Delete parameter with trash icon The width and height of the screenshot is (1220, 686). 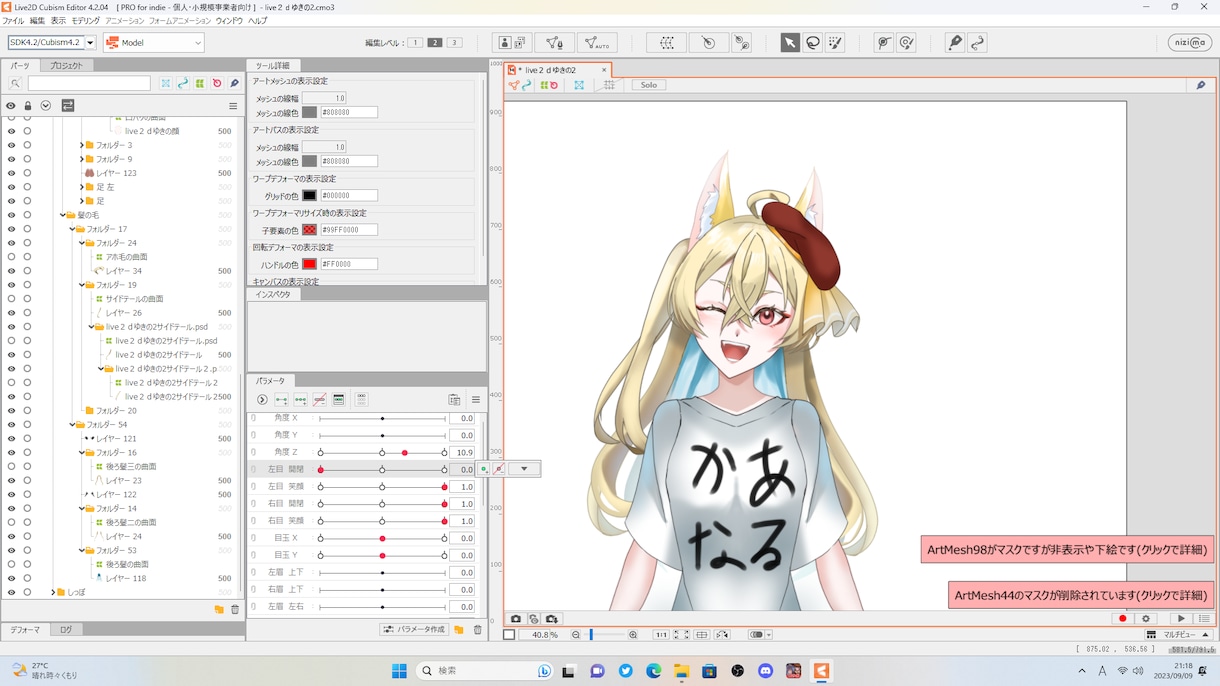pyautogui.click(x=478, y=630)
